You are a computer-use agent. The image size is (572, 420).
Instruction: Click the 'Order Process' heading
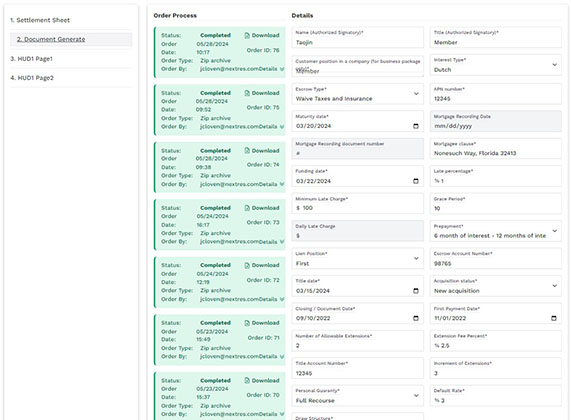pyautogui.click(x=175, y=16)
